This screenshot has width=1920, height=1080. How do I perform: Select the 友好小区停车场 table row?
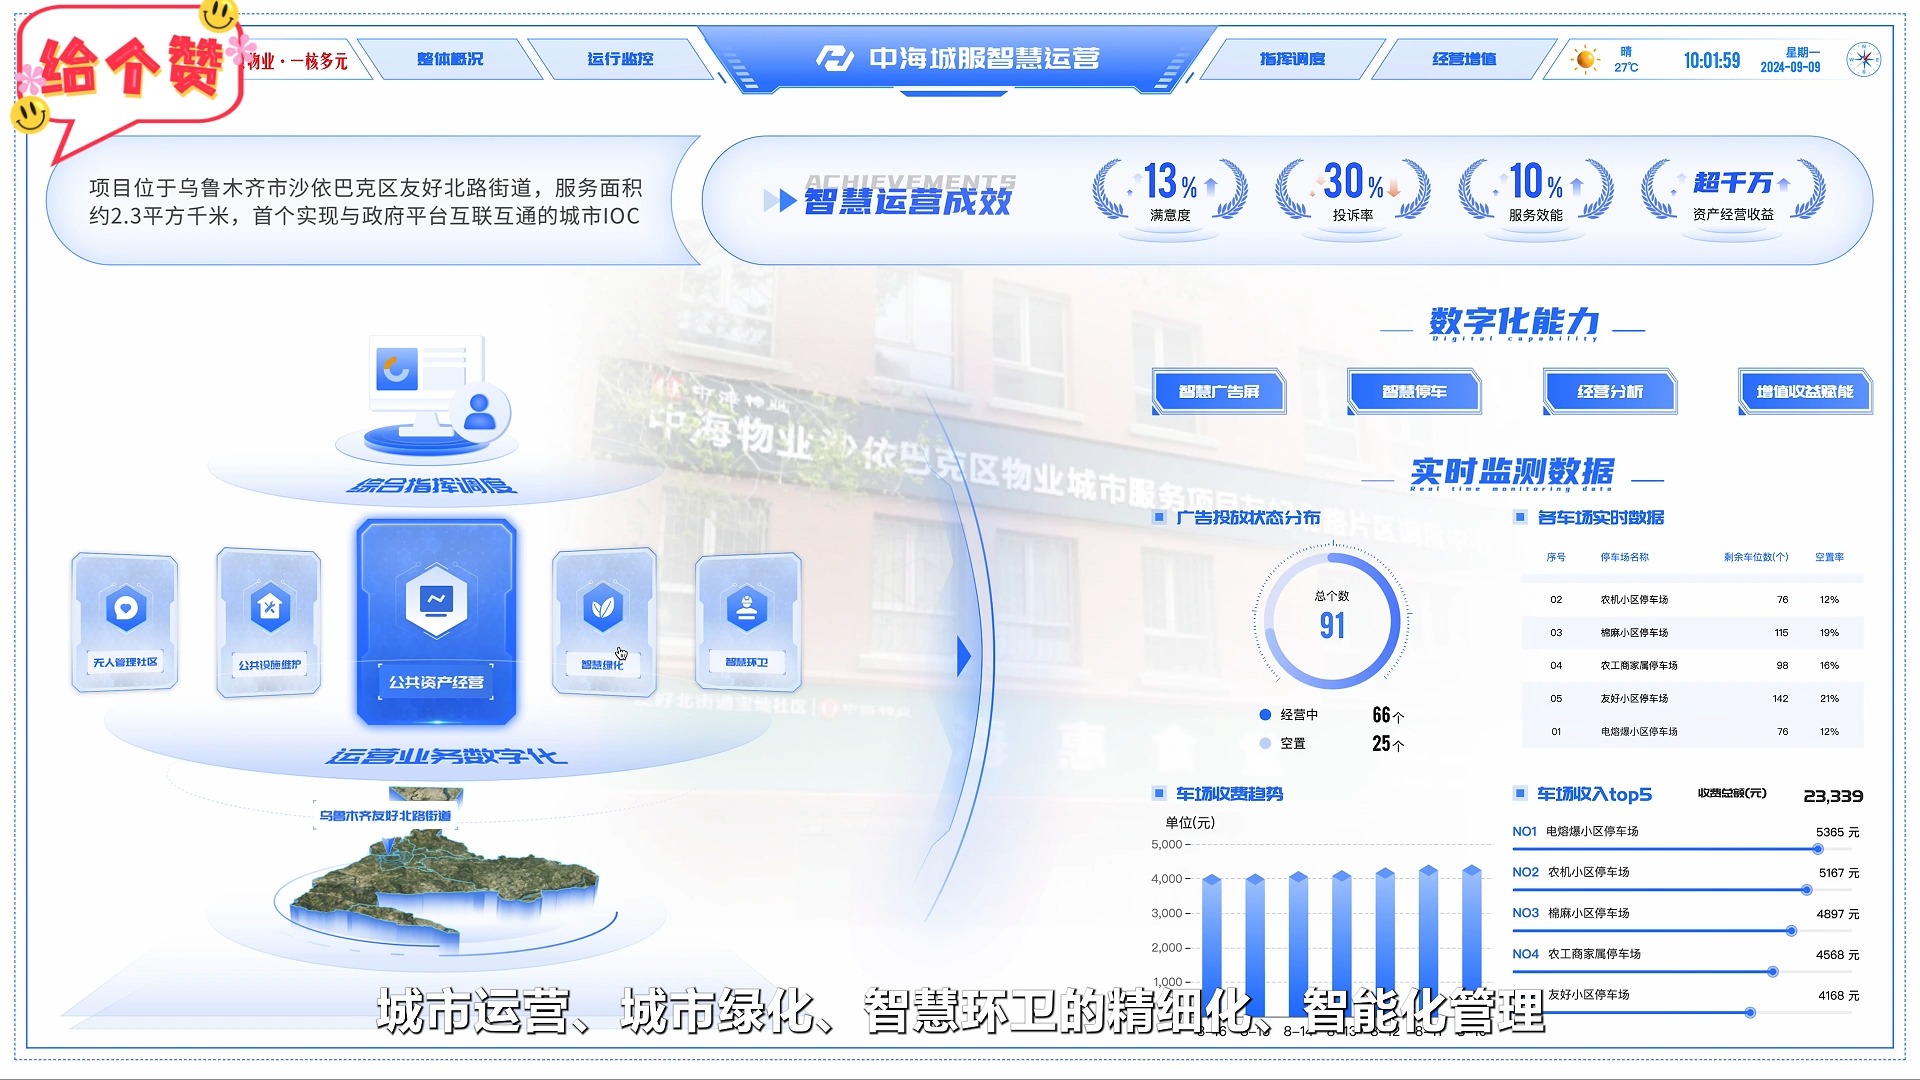tap(1693, 699)
